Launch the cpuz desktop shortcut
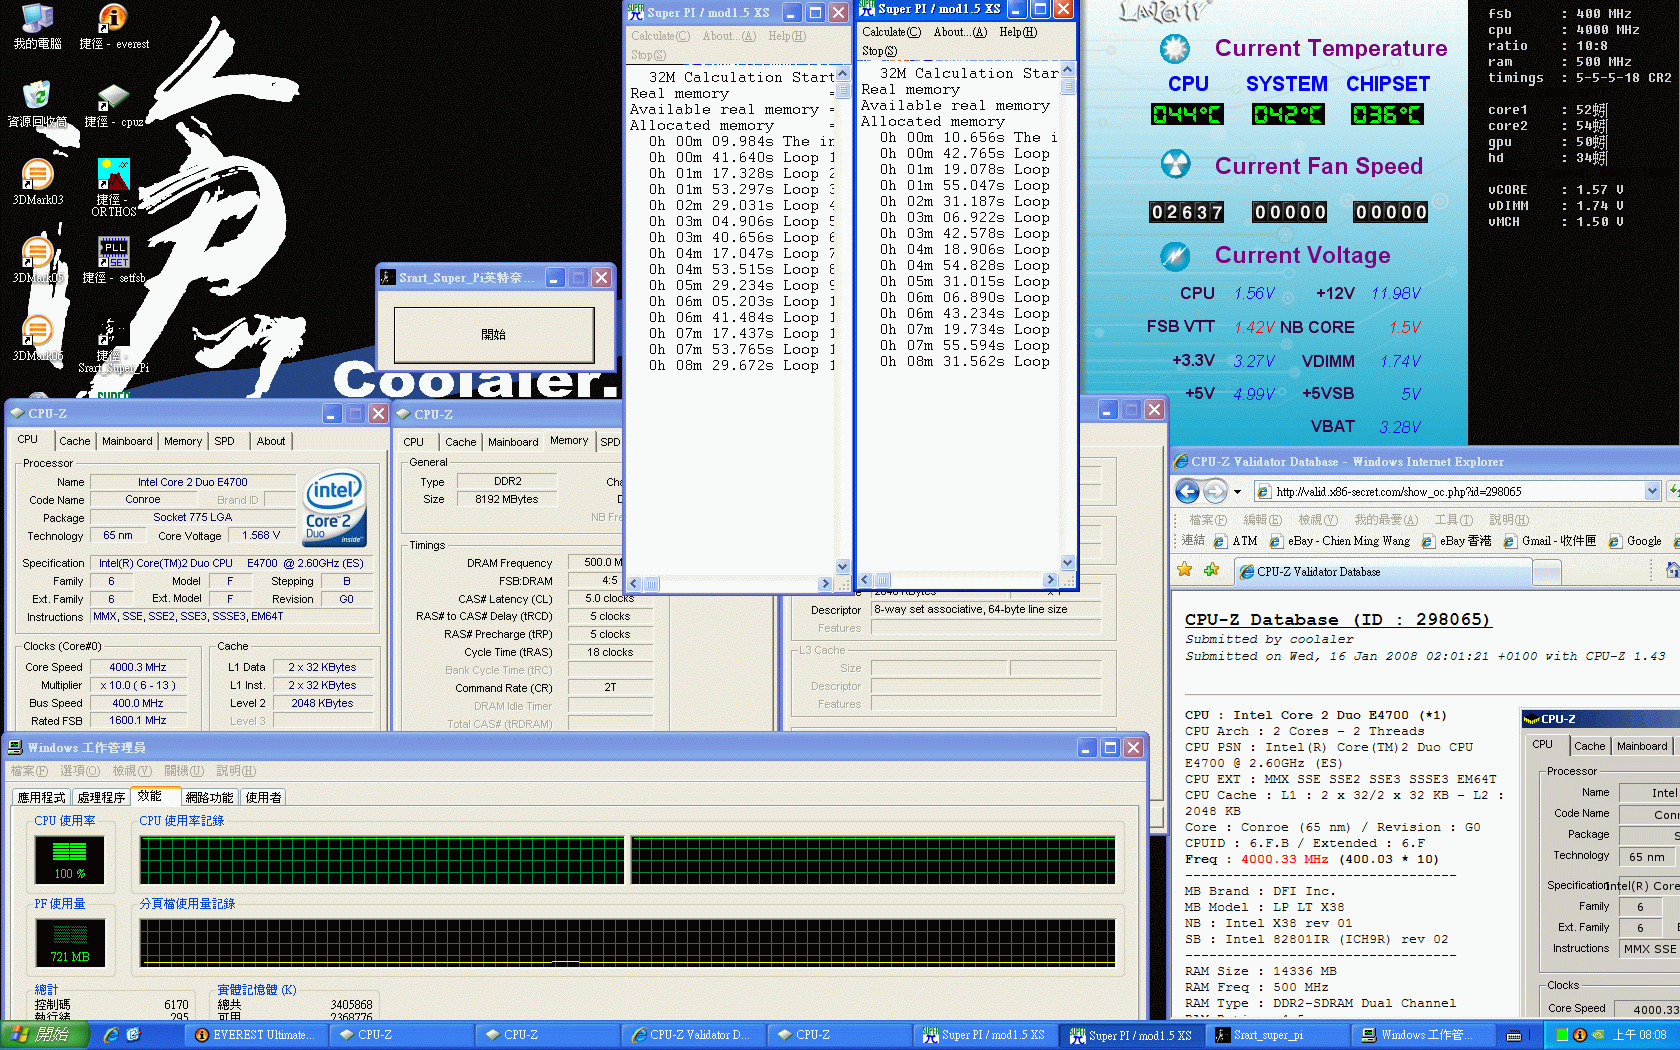 [113, 105]
